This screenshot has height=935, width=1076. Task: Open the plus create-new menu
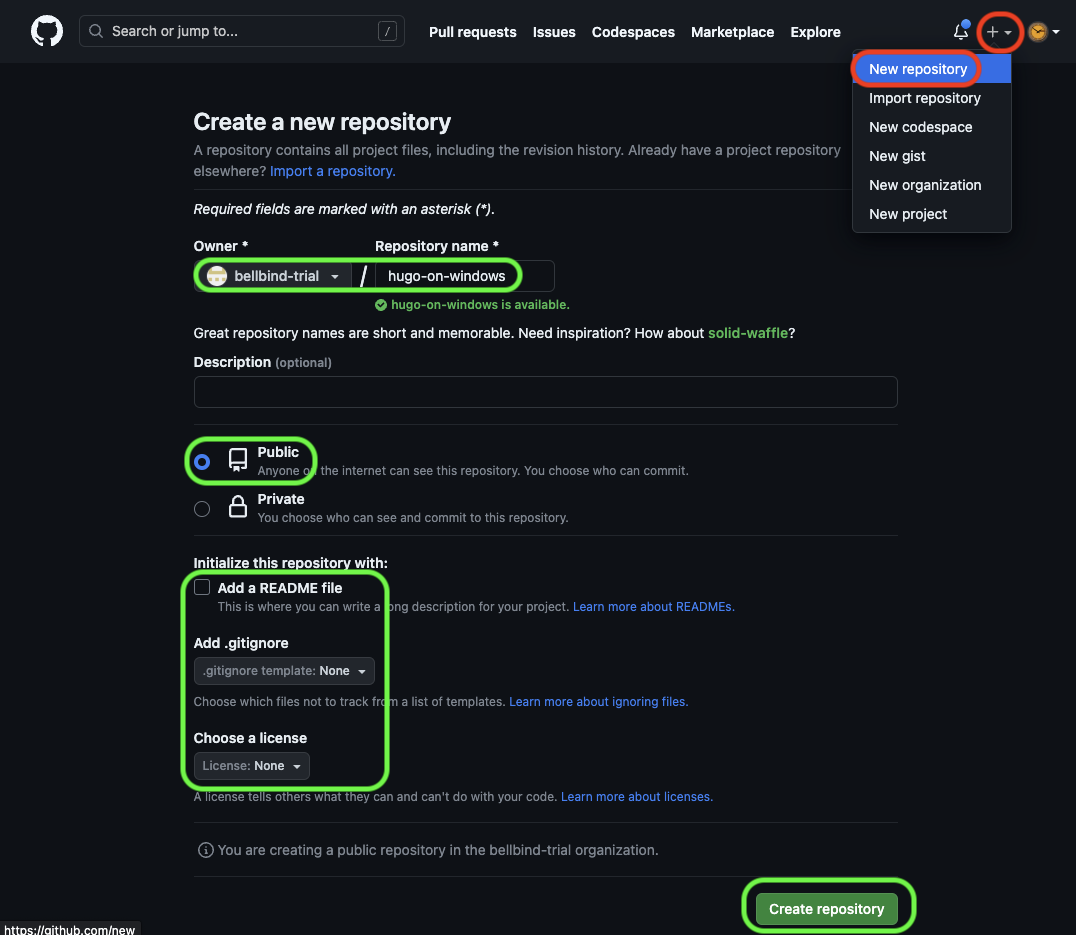click(998, 32)
